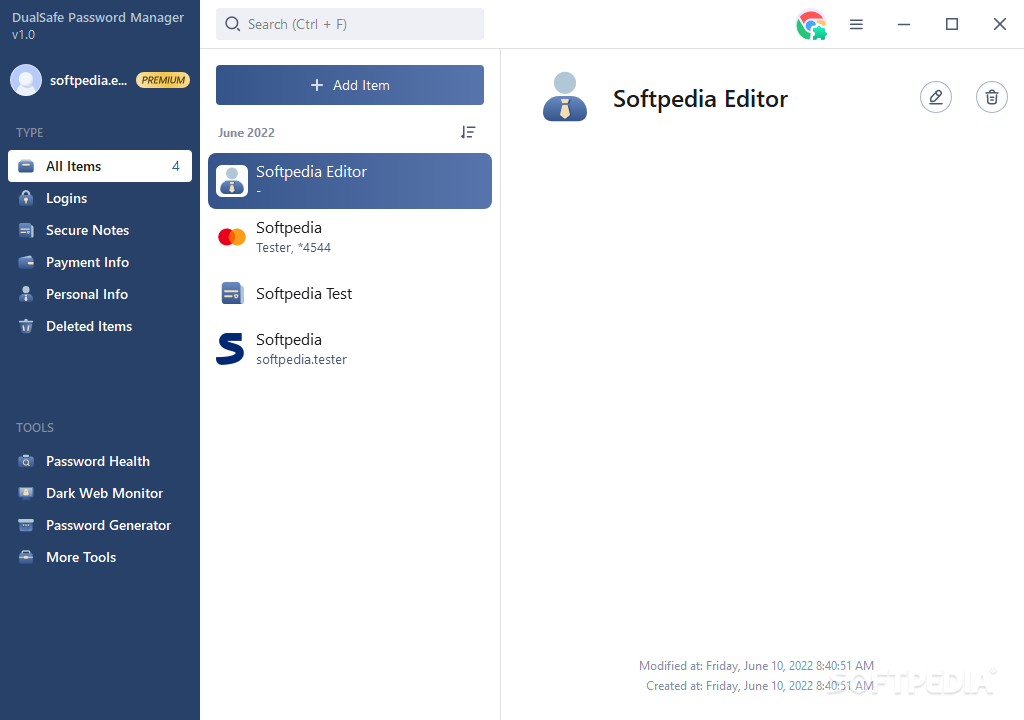
Task: Open the Password Health tool
Action: tap(100, 461)
